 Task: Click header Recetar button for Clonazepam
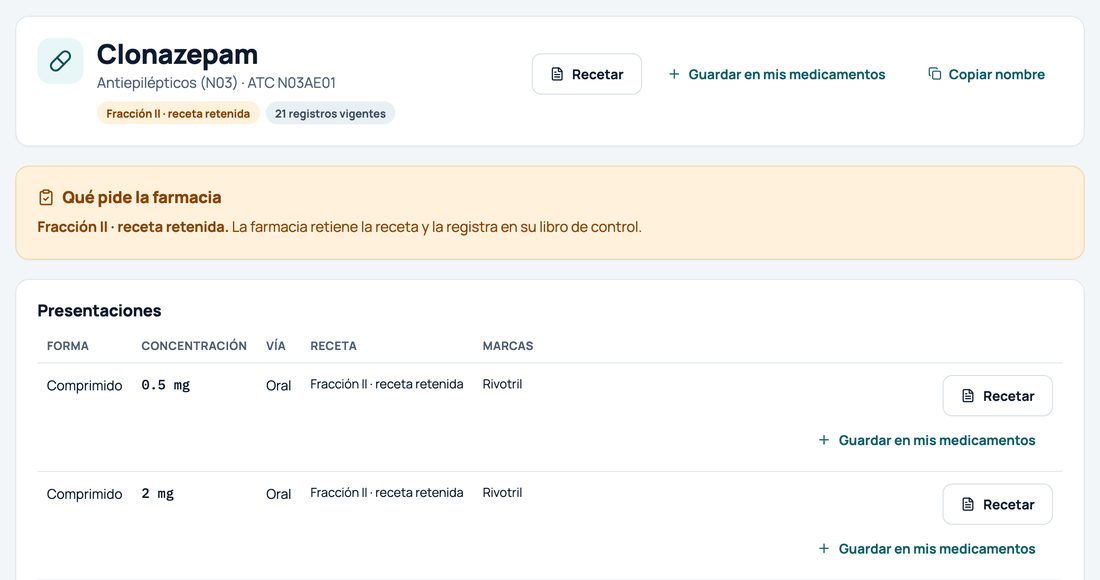pyautogui.click(x=586, y=74)
